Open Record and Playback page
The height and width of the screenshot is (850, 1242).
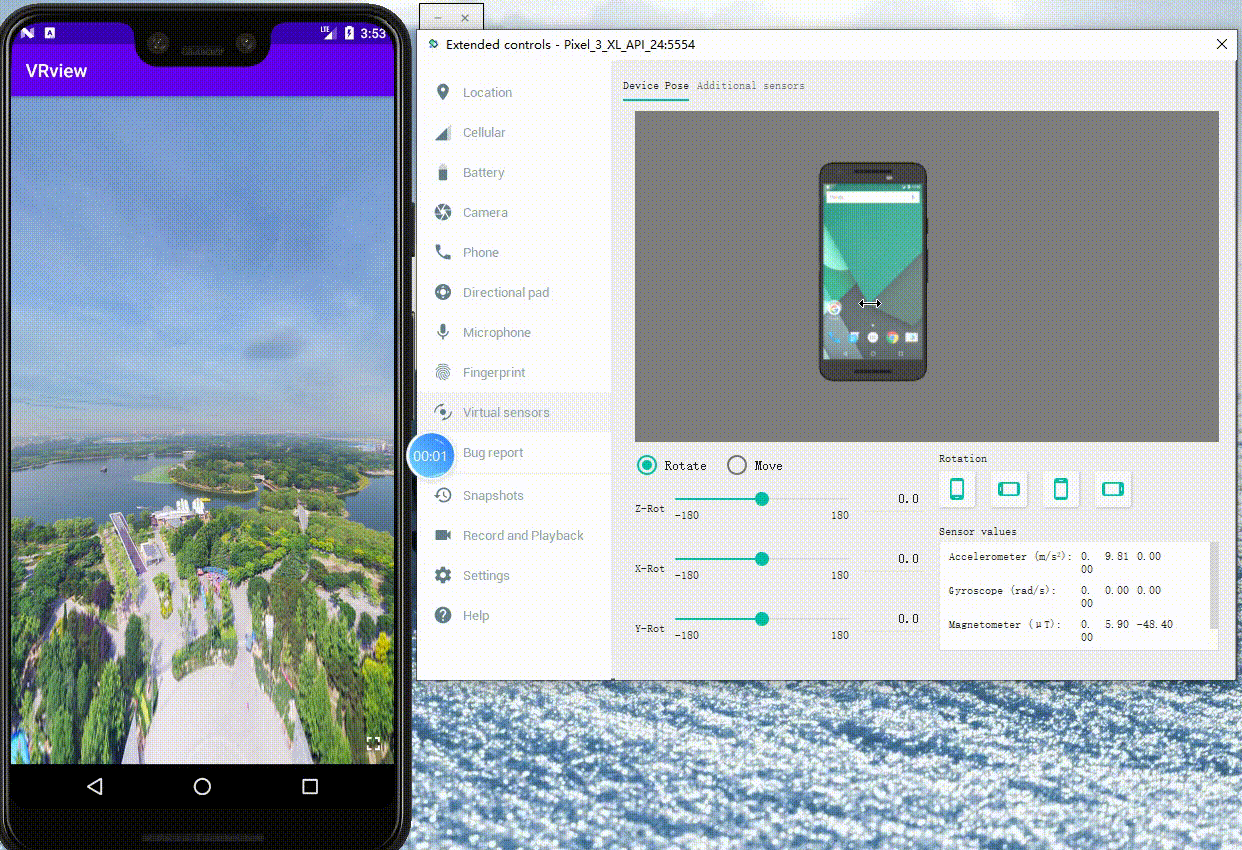[x=513, y=535]
